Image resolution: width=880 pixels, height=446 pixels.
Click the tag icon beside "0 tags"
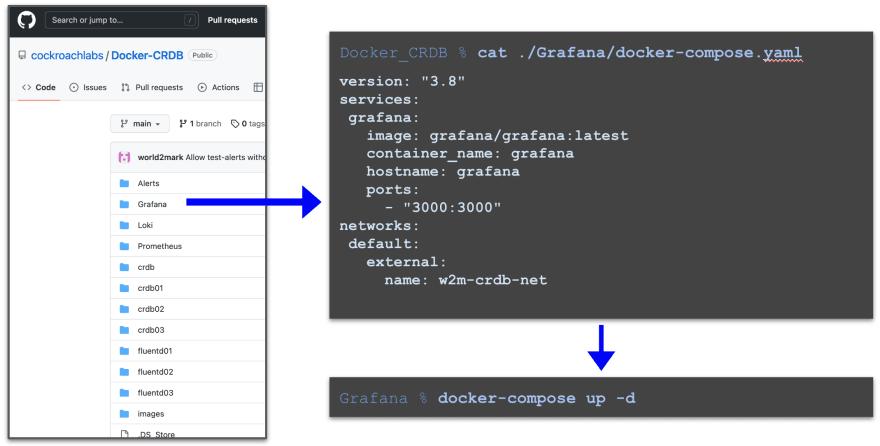[x=235, y=123]
